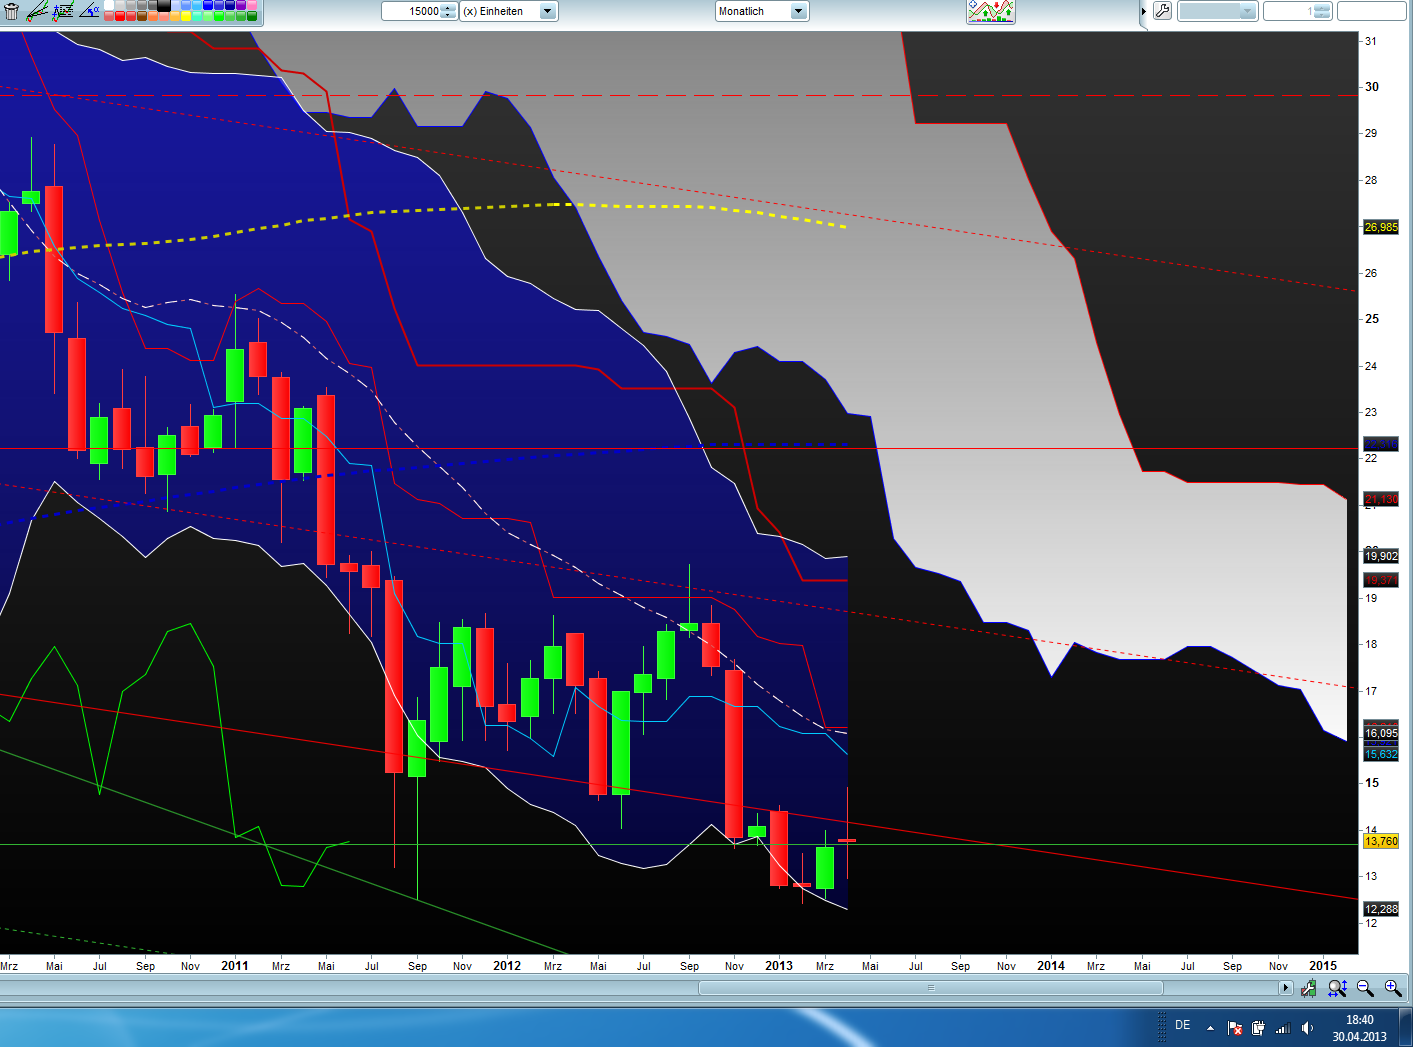Image resolution: width=1413 pixels, height=1048 pixels.
Task: Click the 21,130 red price label
Action: [1381, 499]
